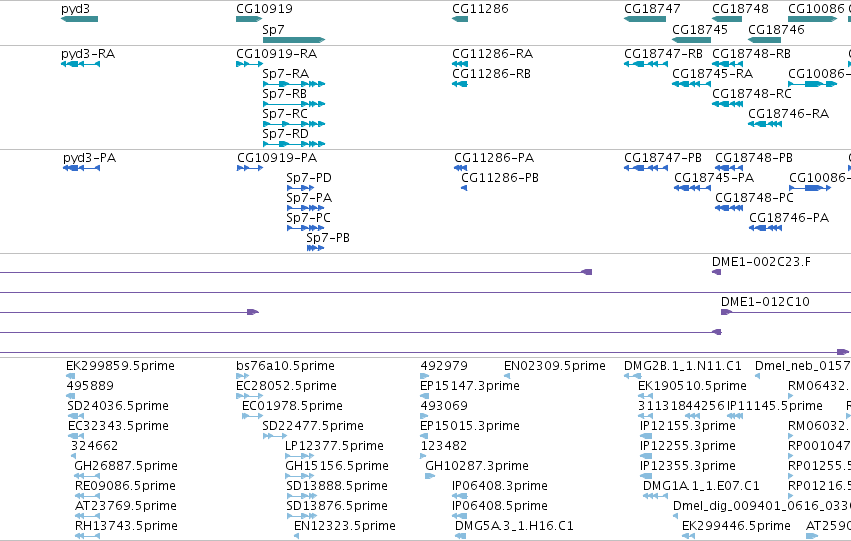Image resolution: width=851 pixels, height=541 pixels.
Task: Click SD13888.5prime EST label
Action: tap(337, 486)
